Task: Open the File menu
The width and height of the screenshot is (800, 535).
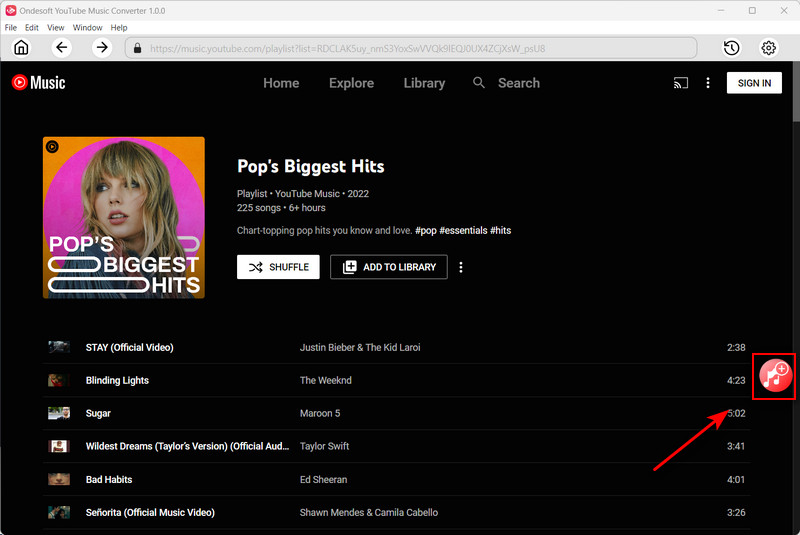Action: (x=11, y=28)
